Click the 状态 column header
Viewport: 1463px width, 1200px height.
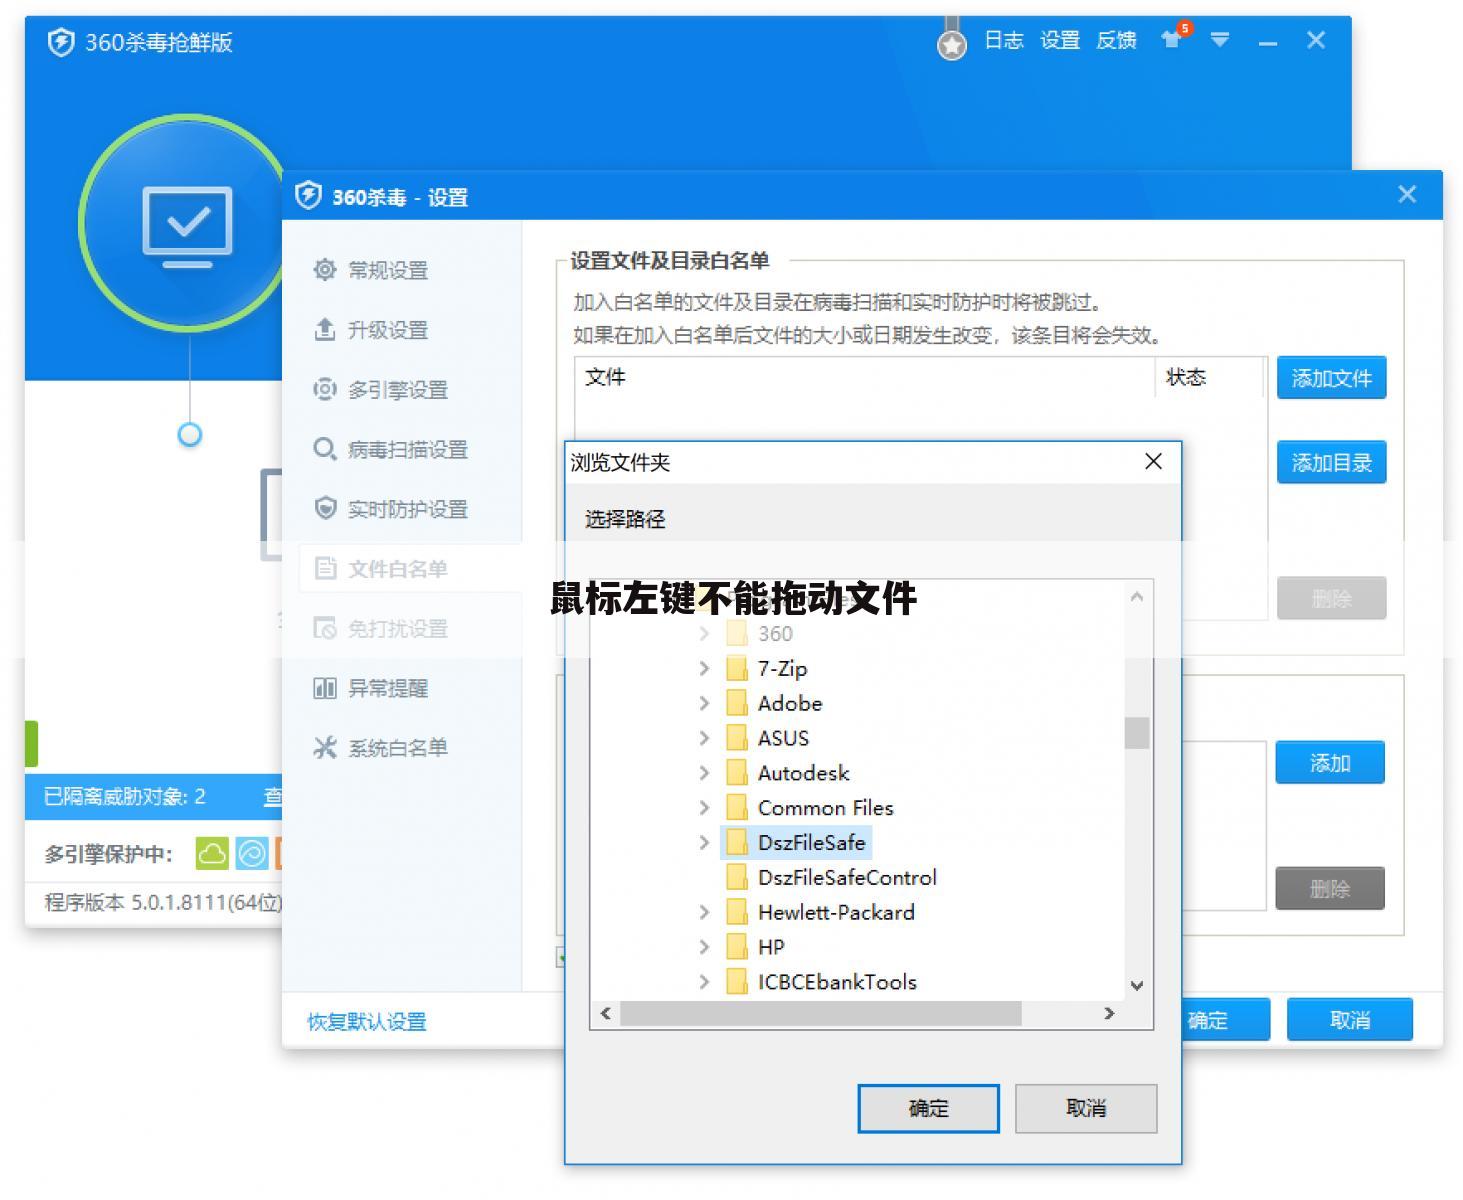click(1210, 377)
